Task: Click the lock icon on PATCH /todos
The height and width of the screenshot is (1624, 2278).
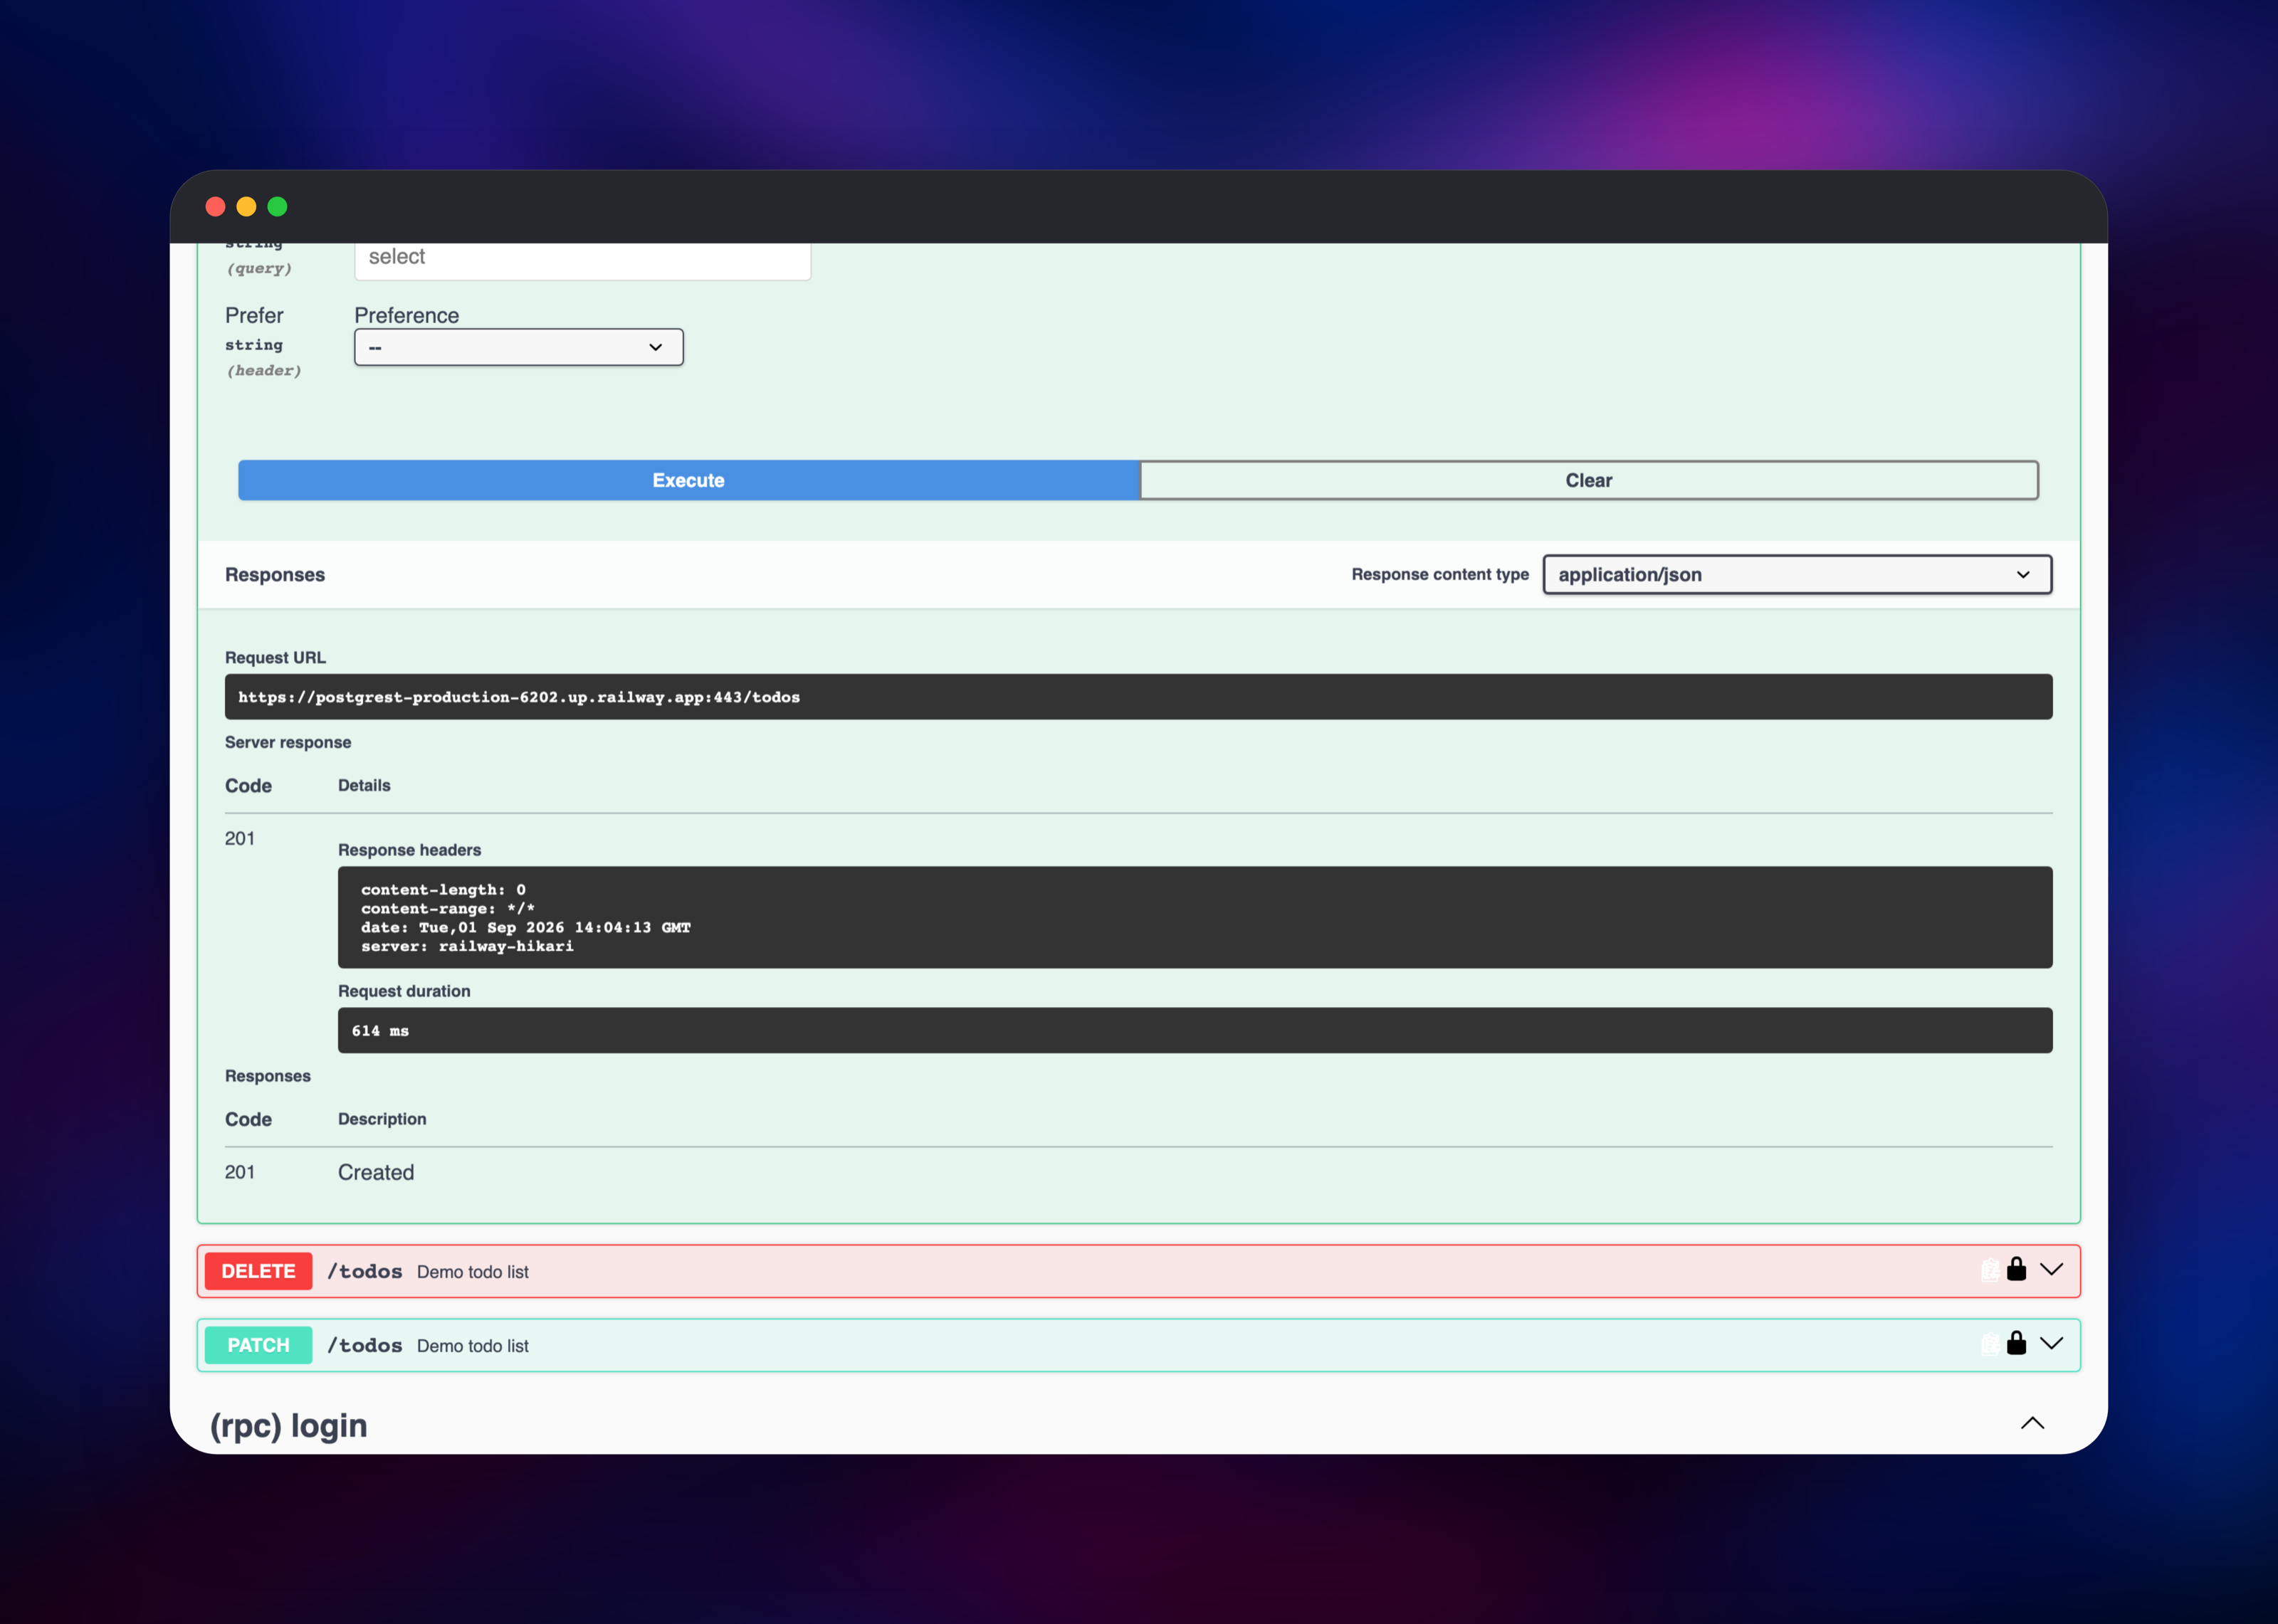Action: tap(2016, 1343)
